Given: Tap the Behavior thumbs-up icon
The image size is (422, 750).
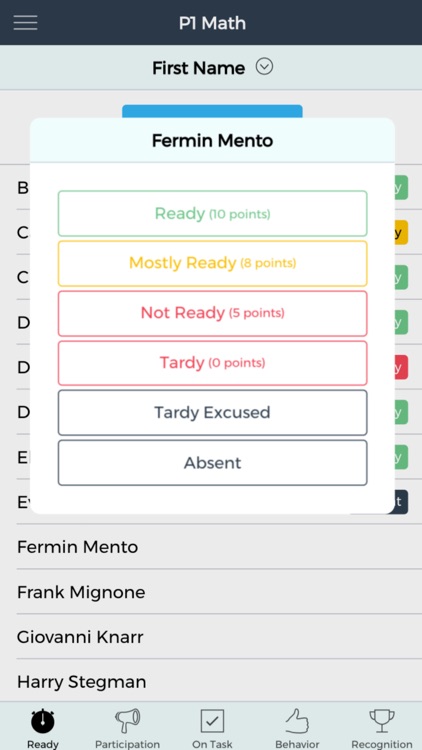Looking at the screenshot, I should point(297,721).
